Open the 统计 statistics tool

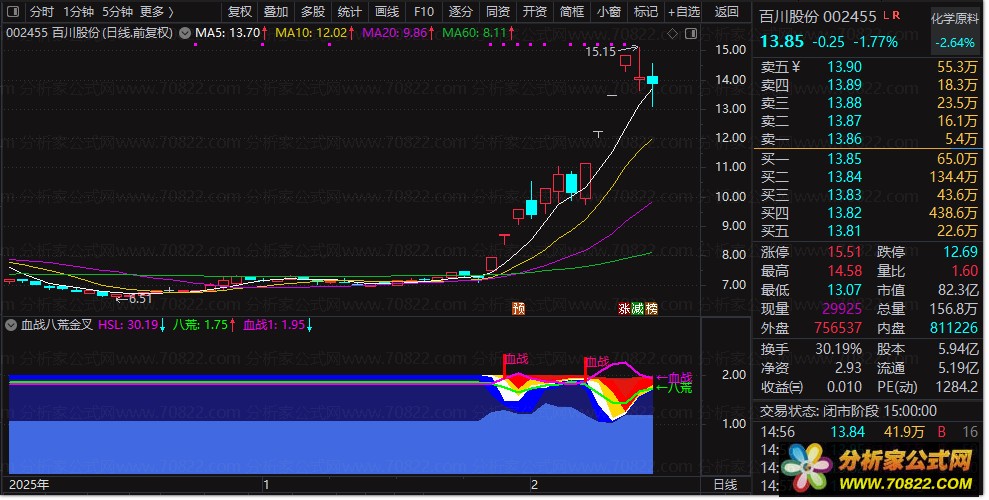point(349,11)
